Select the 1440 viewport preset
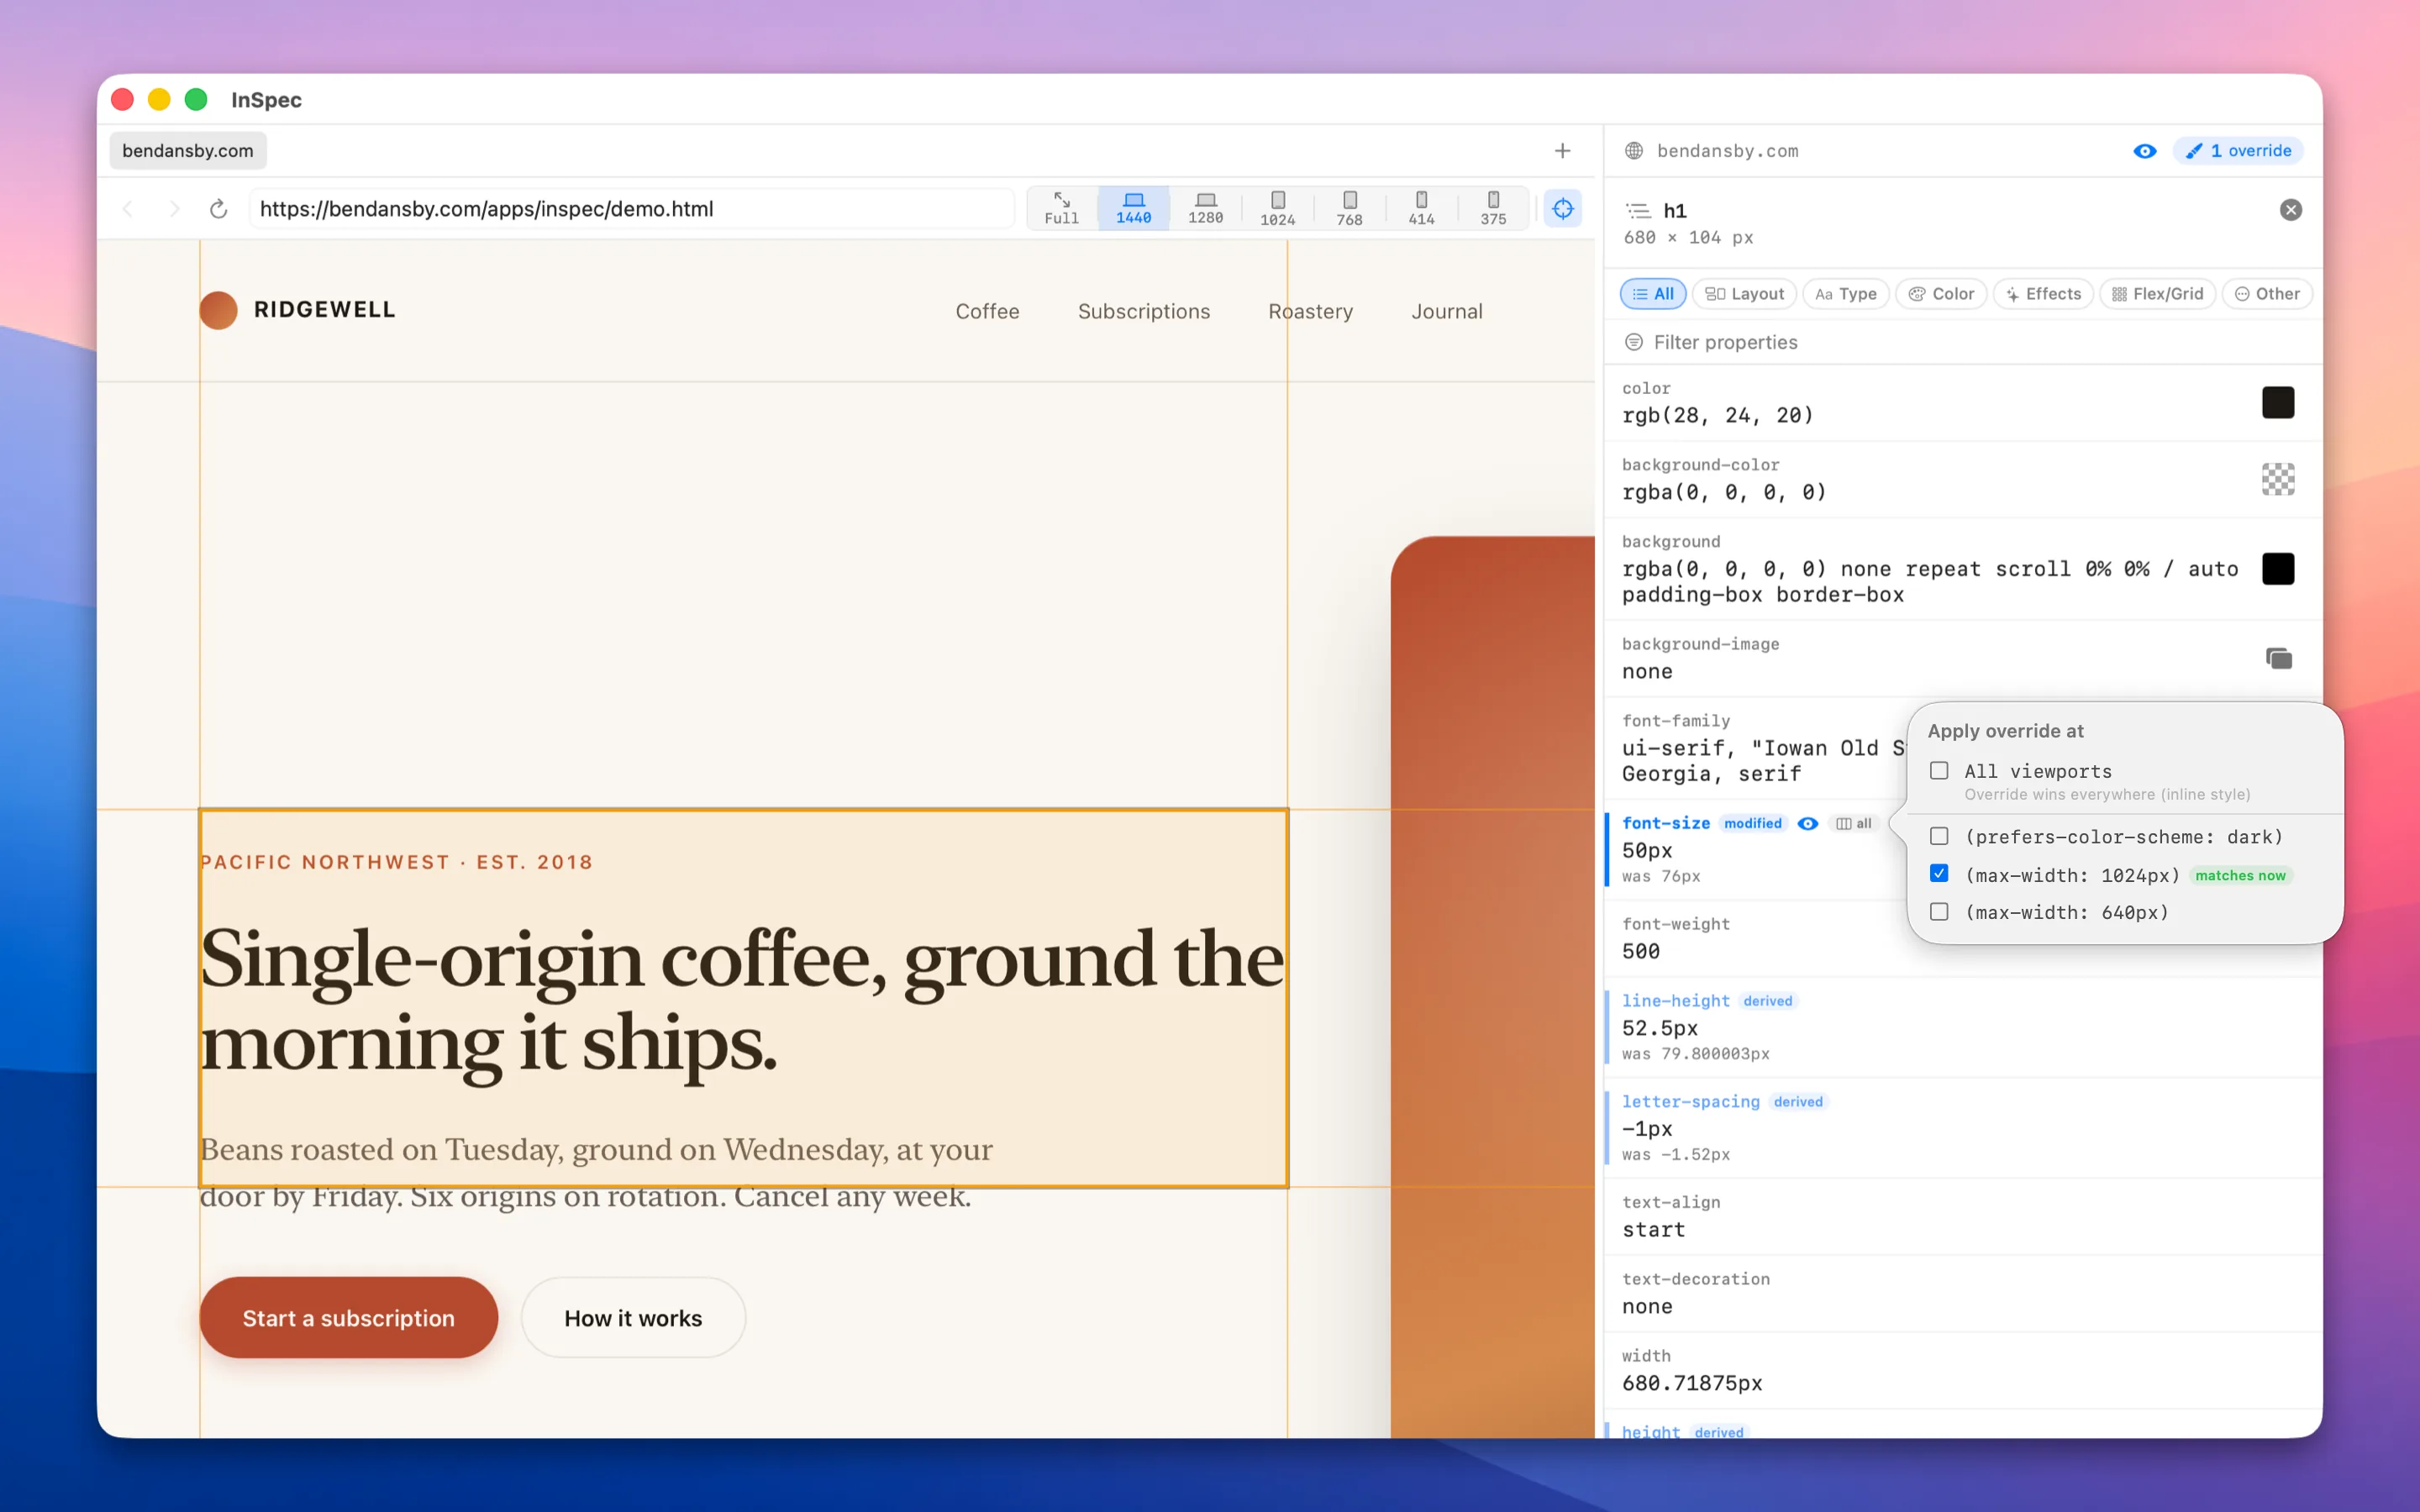Image resolution: width=2420 pixels, height=1512 pixels. click(x=1133, y=208)
